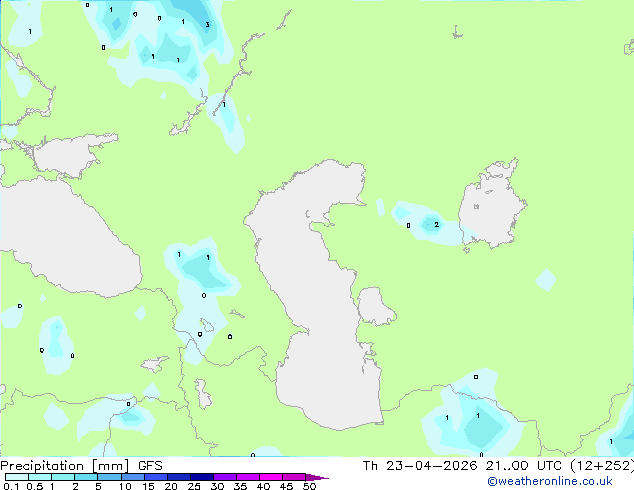The image size is (634, 490).
Task: Click the 0.1–0.5 mm palest legend swatch
Action: (x=17, y=477)
